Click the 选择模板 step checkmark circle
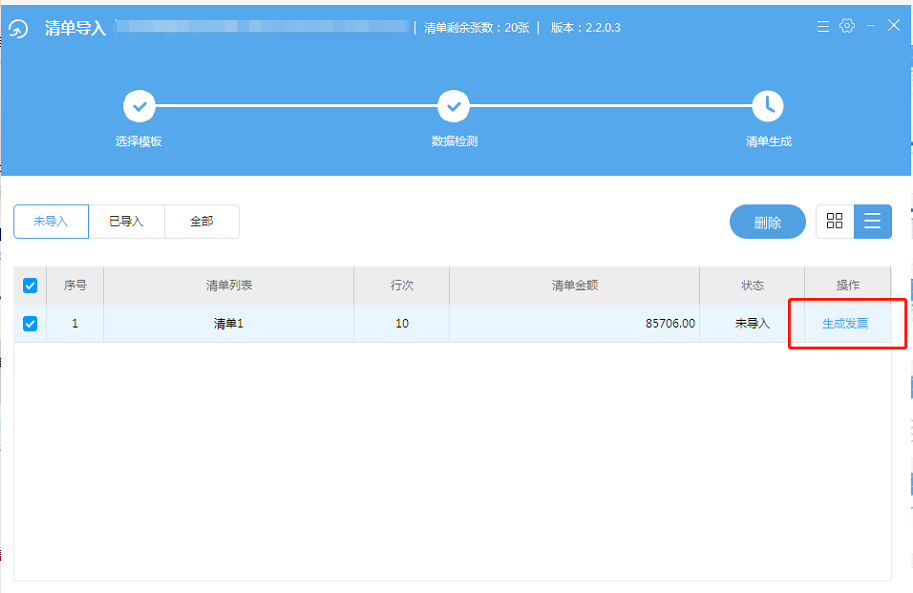This screenshot has height=593, width=913. coord(139,105)
